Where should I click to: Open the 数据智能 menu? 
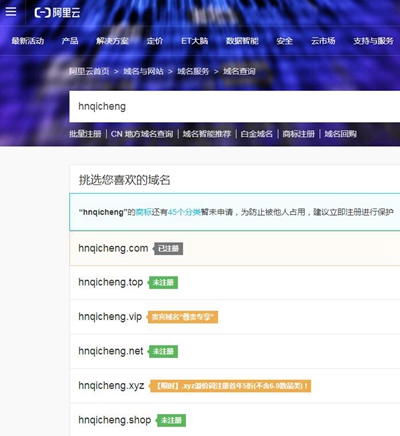click(242, 41)
